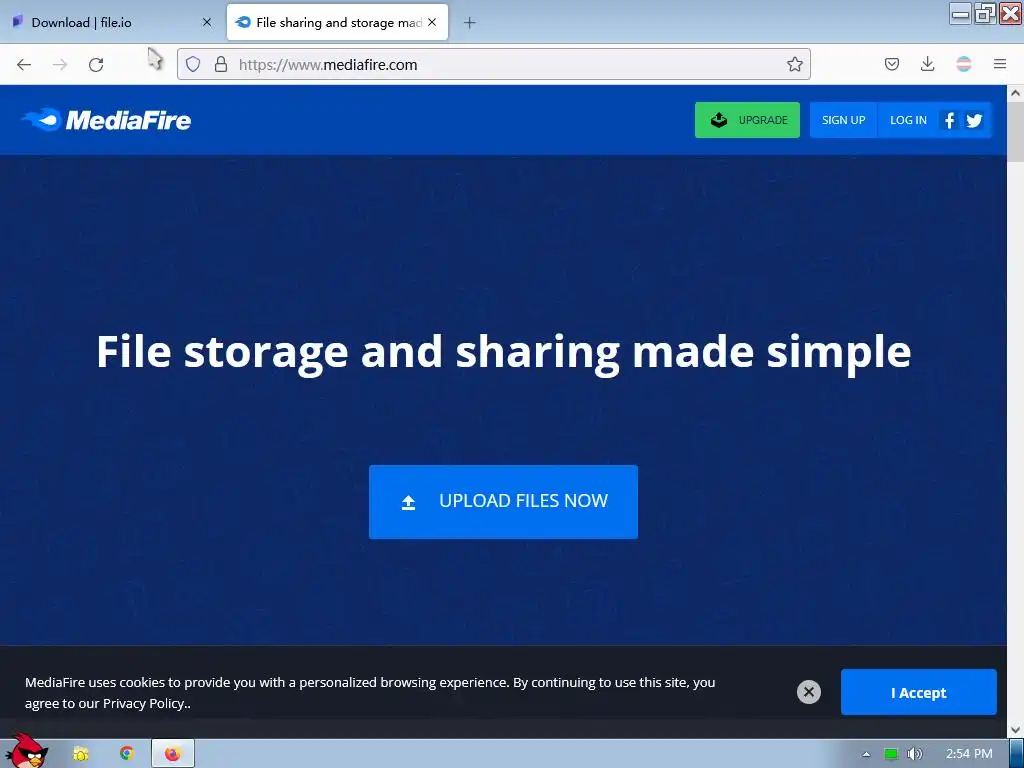
Task: Show the Firefox downloads panel
Action: click(x=927, y=64)
